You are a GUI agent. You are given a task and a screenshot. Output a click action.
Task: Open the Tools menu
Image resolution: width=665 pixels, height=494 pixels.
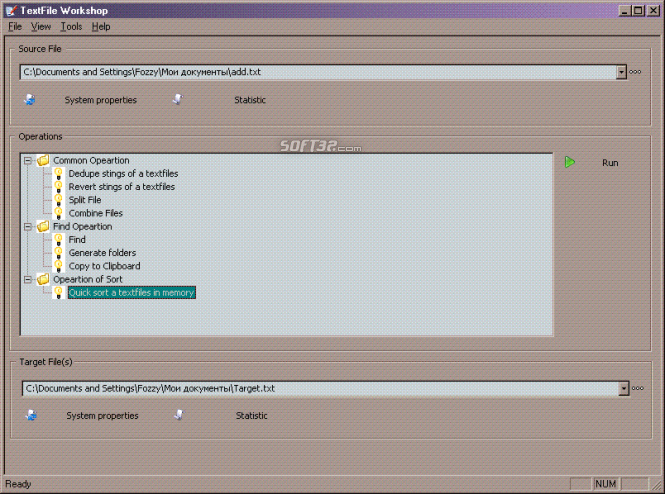pyautogui.click(x=71, y=27)
